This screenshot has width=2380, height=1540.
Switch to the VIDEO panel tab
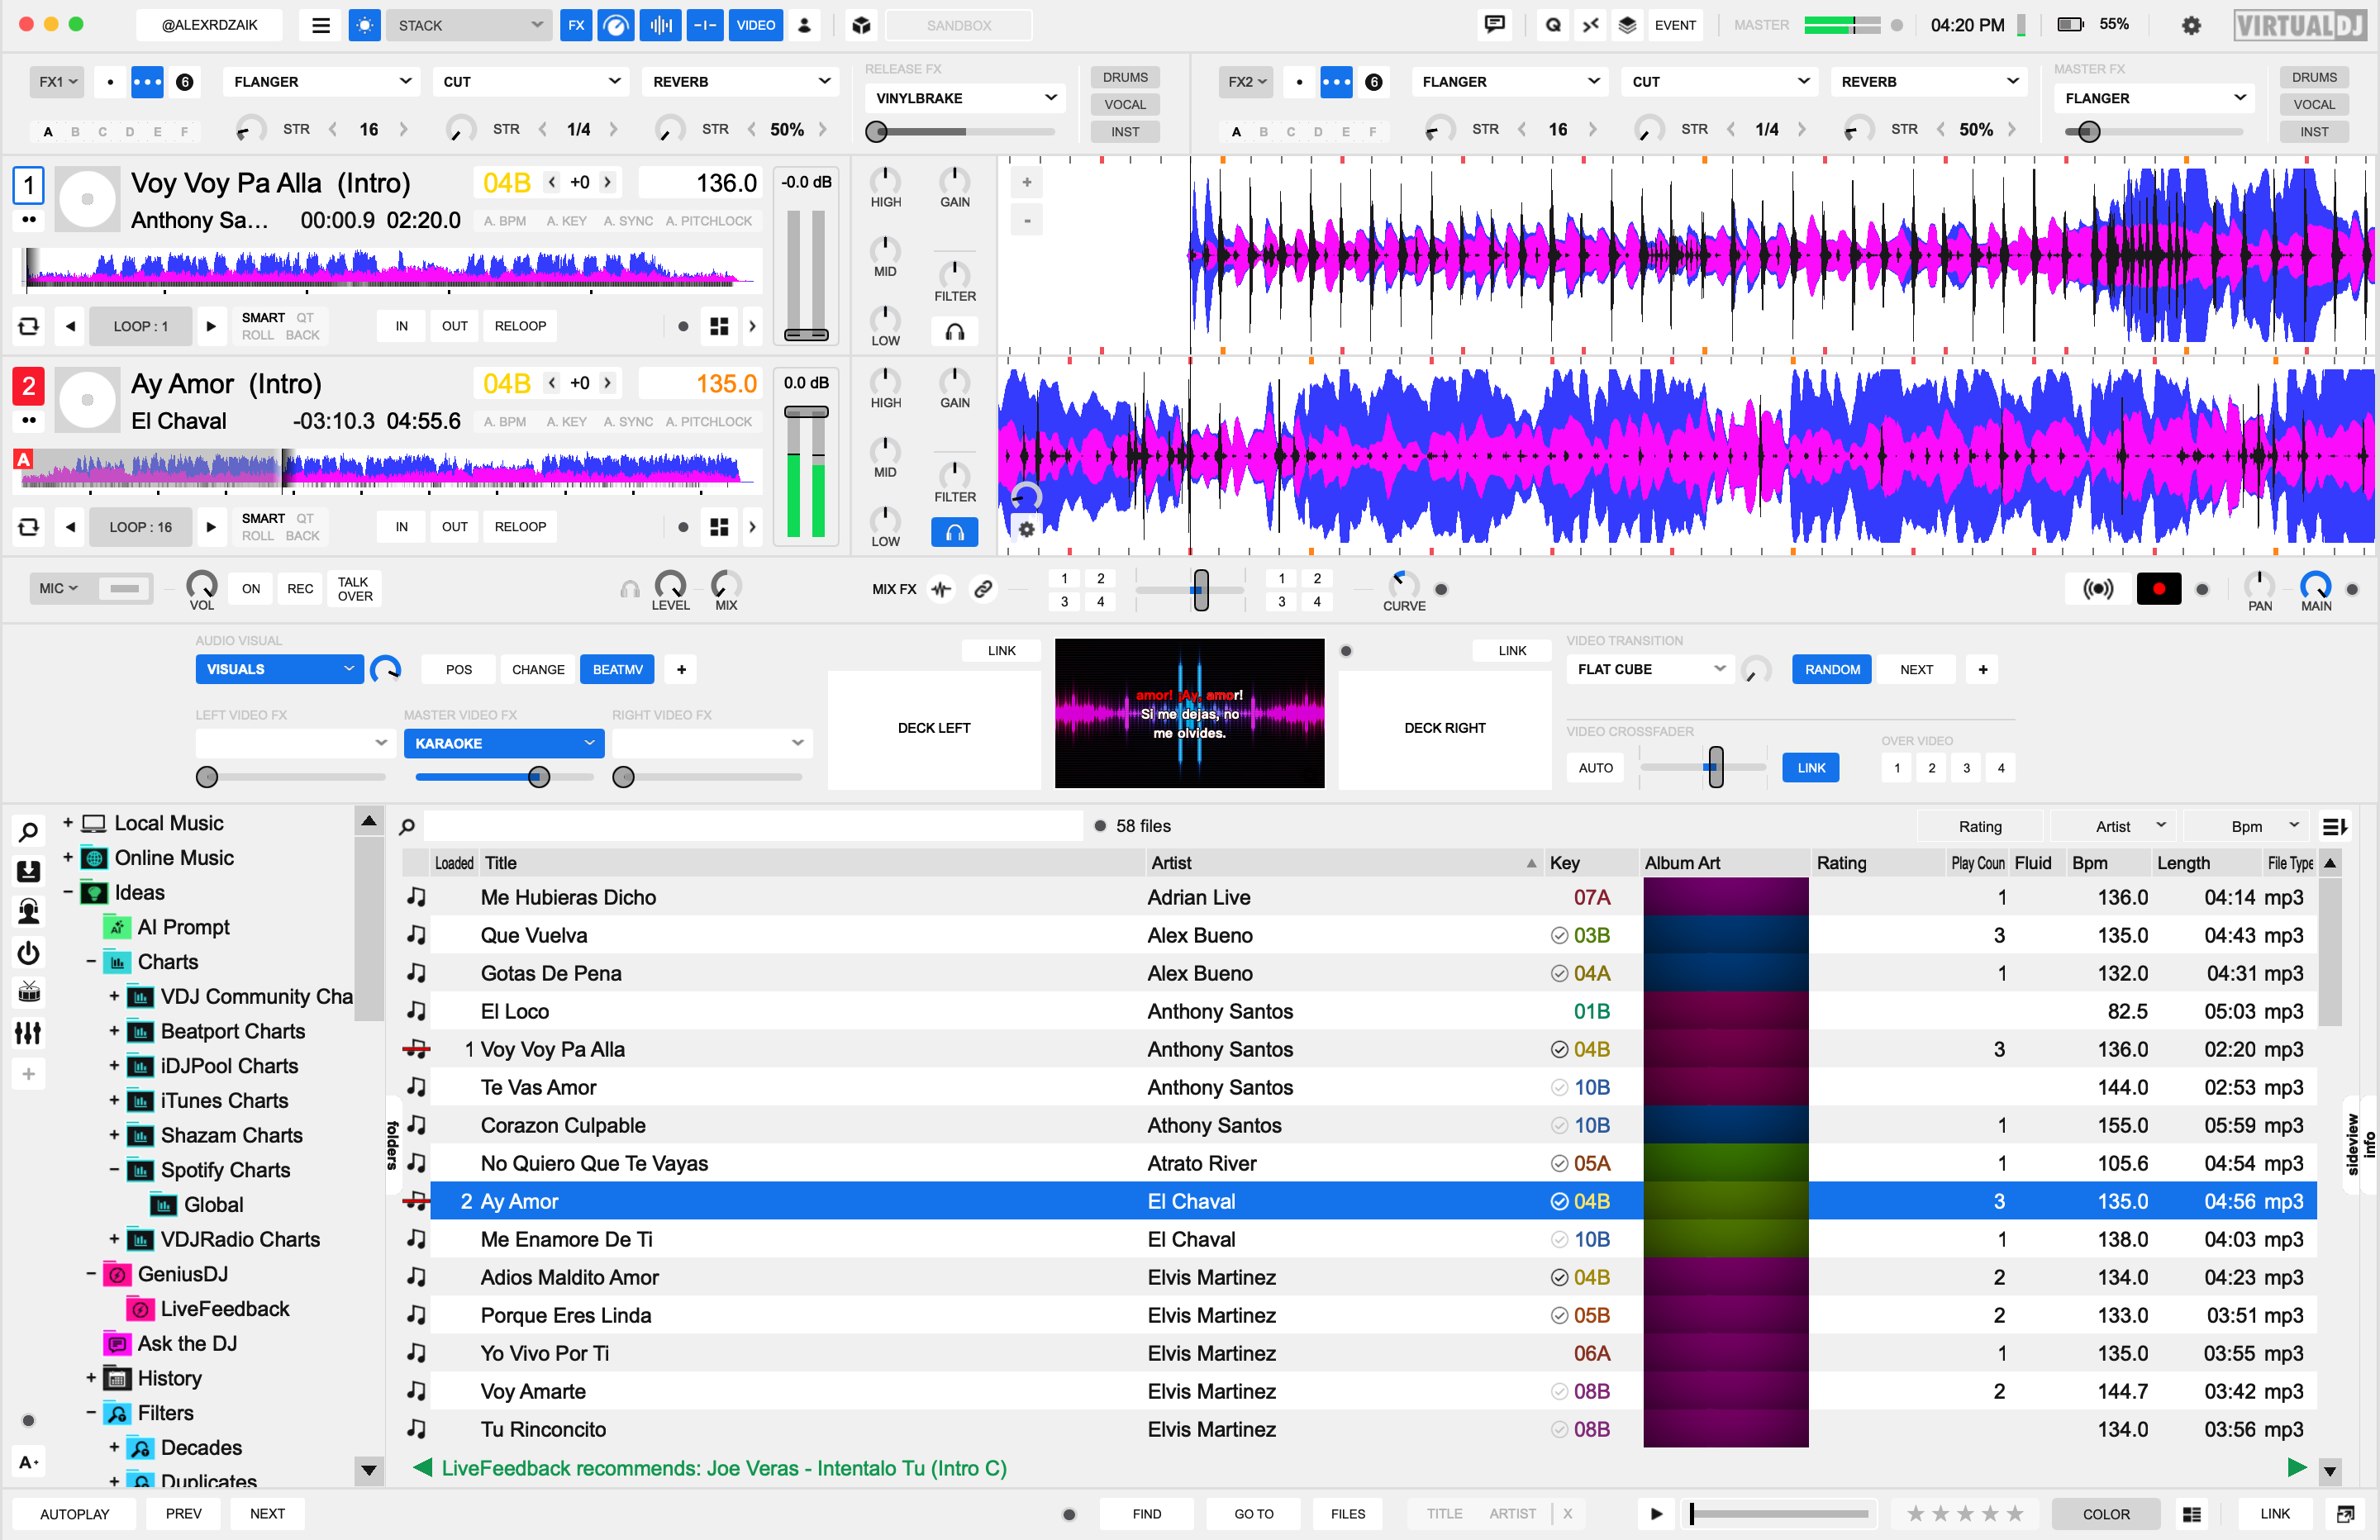(755, 26)
